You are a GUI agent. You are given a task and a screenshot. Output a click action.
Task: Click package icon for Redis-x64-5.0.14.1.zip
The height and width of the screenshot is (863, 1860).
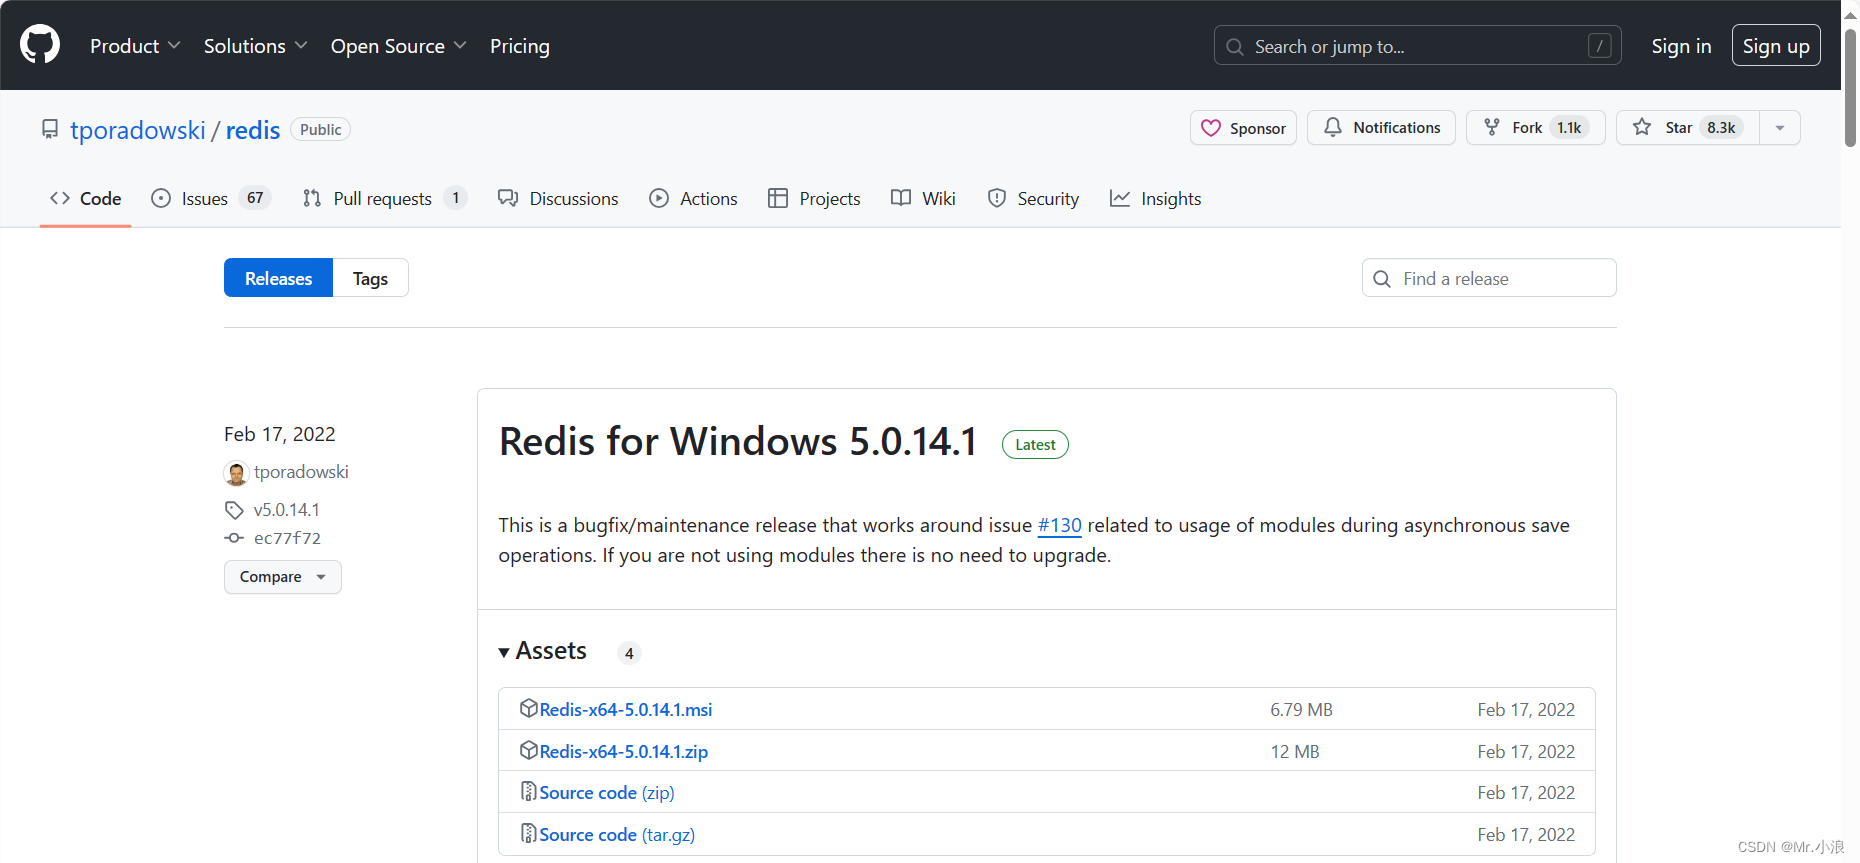pyautogui.click(x=529, y=750)
